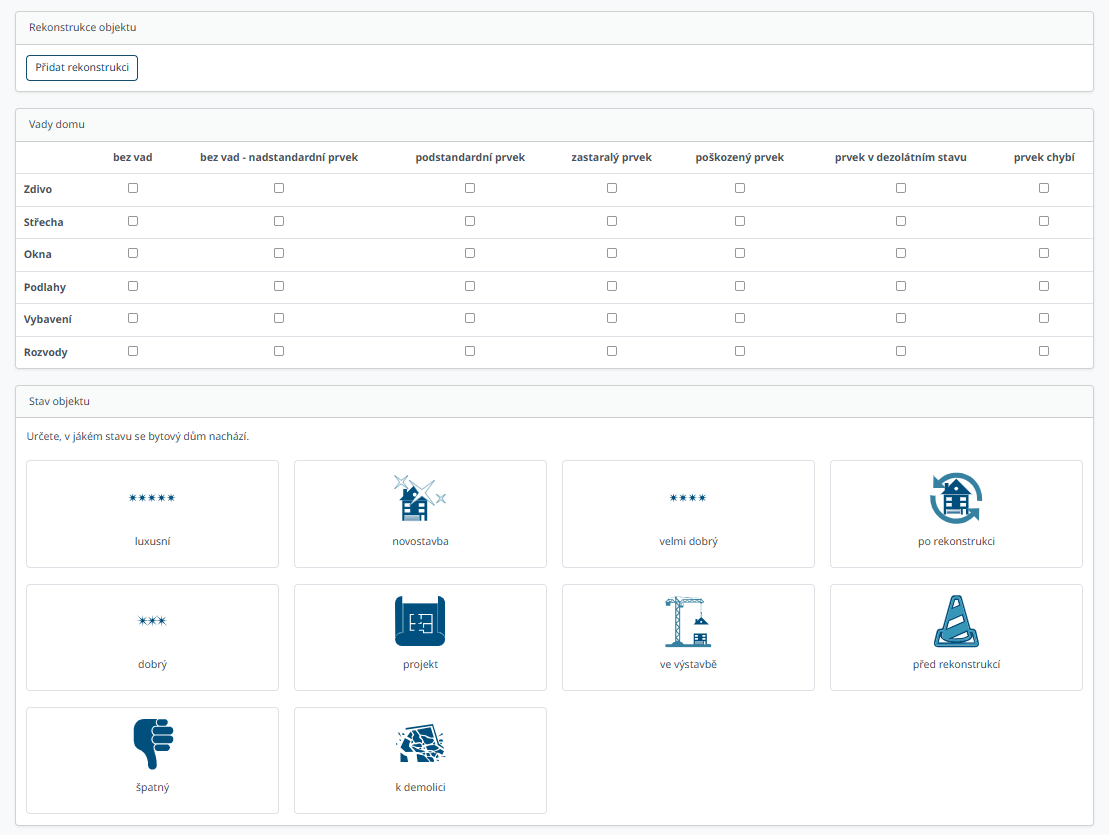This screenshot has height=835, width=1109.
Task: Check 'bez vad' for Zdivo
Action: pos(133,188)
